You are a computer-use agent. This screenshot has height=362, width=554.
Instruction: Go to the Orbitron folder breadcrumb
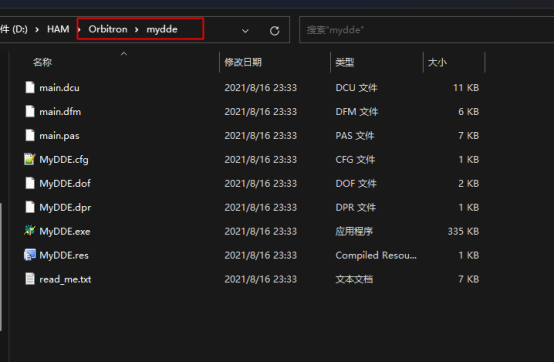coord(108,29)
